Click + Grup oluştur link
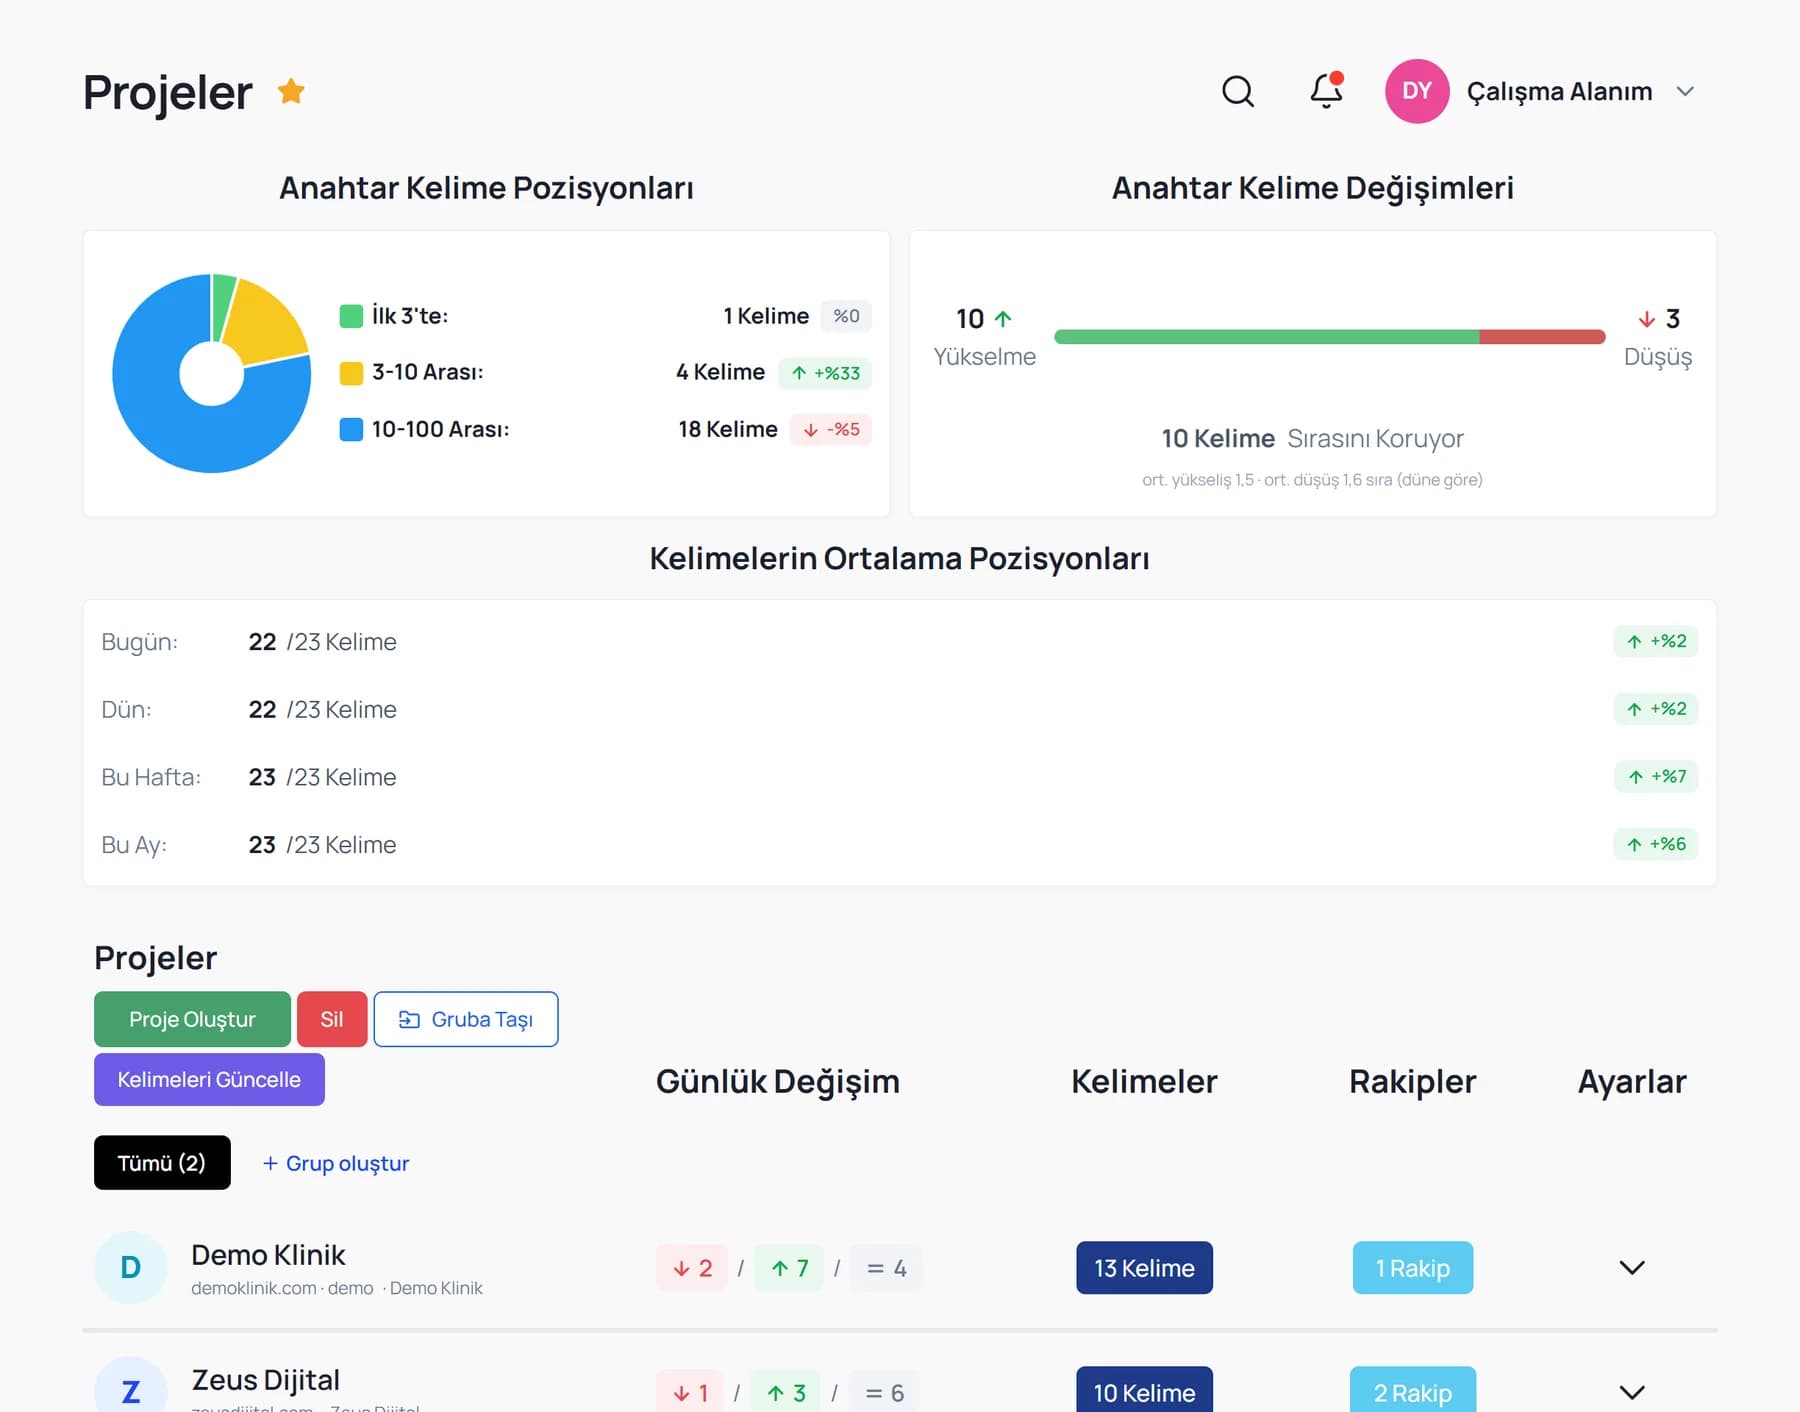This screenshot has width=1800, height=1412. (x=336, y=1163)
